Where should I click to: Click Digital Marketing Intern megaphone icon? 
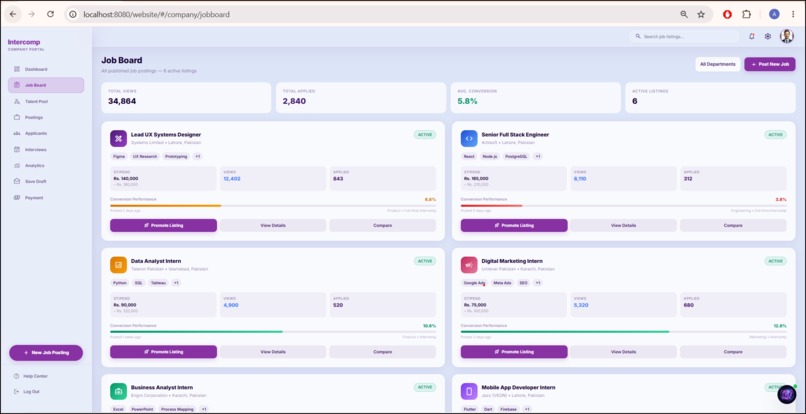[469, 265]
